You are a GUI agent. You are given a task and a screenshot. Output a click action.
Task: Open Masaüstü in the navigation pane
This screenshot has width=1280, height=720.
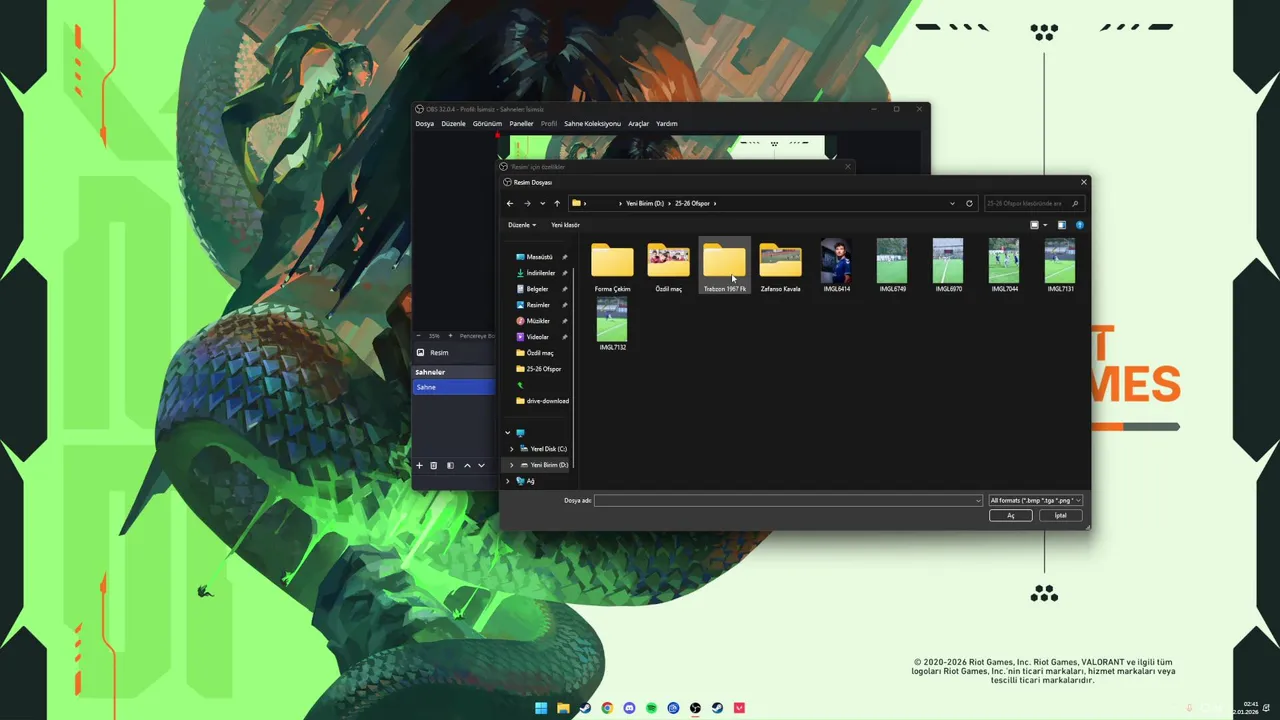tap(539, 257)
